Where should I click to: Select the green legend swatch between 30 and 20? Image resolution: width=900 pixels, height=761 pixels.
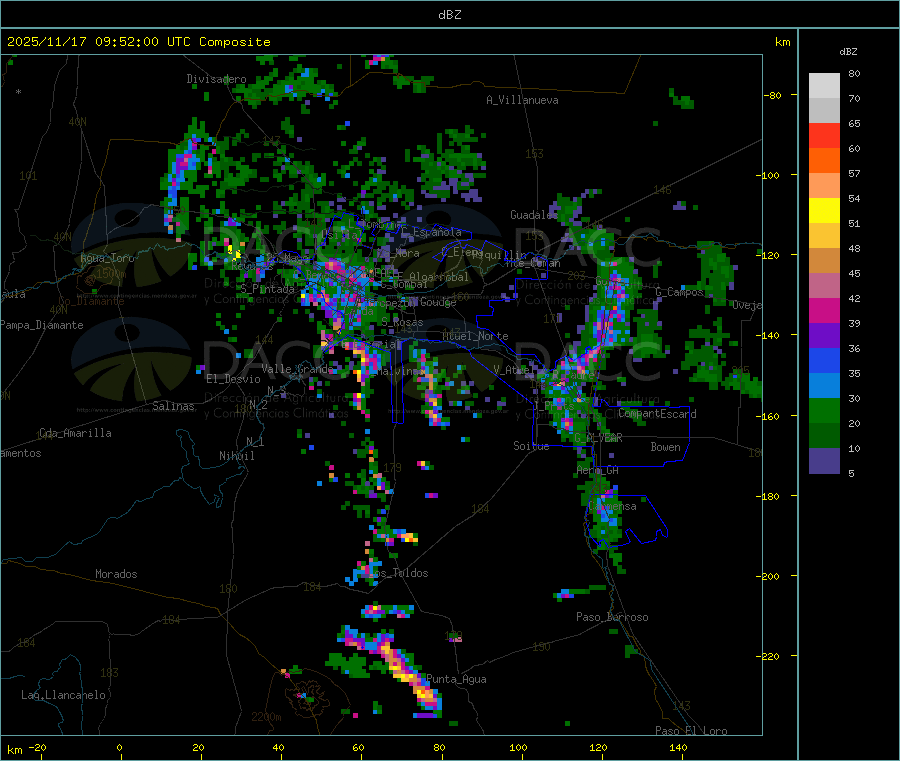point(824,410)
